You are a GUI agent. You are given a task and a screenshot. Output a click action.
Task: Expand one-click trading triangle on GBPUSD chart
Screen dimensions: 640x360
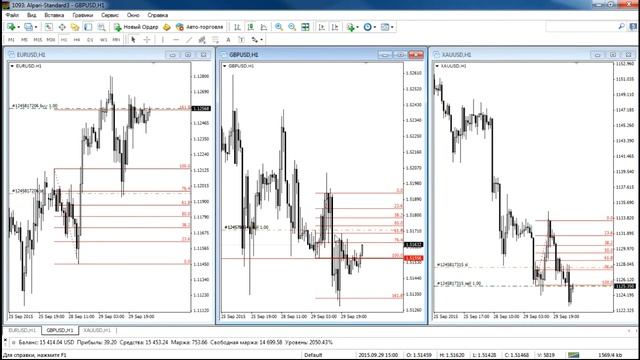(x=224, y=66)
